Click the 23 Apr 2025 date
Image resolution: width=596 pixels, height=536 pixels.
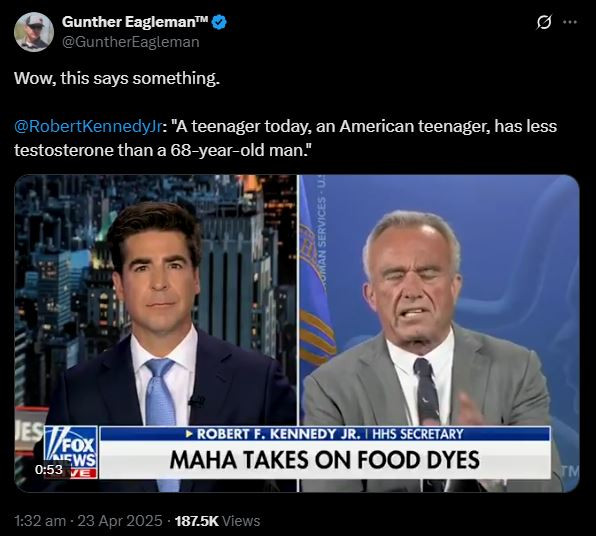pyautogui.click(x=120, y=521)
